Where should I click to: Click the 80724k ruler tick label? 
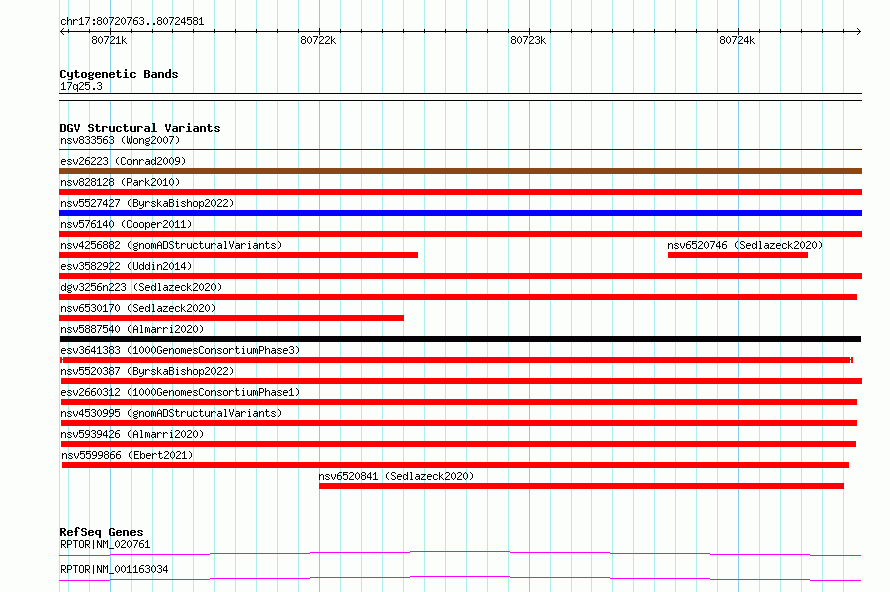[x=737, y=40]
